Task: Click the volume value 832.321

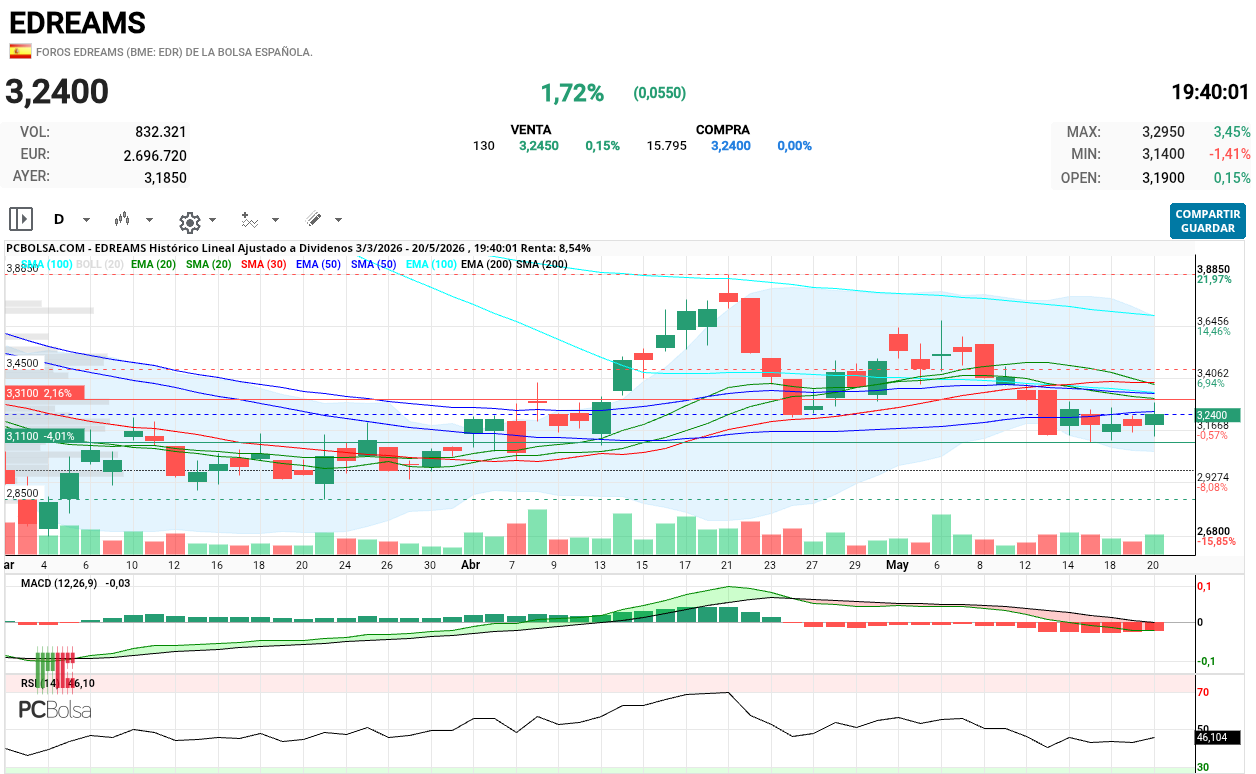Action: coord(161,132)
